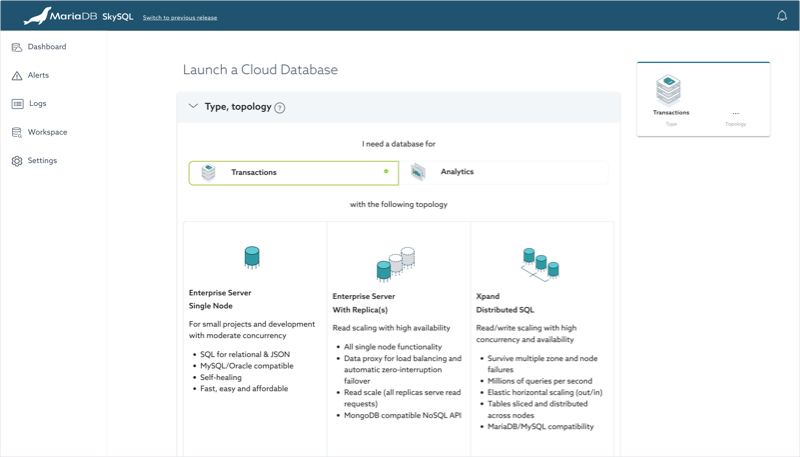Open the Workspace menu item

click(x=47, y=132)
